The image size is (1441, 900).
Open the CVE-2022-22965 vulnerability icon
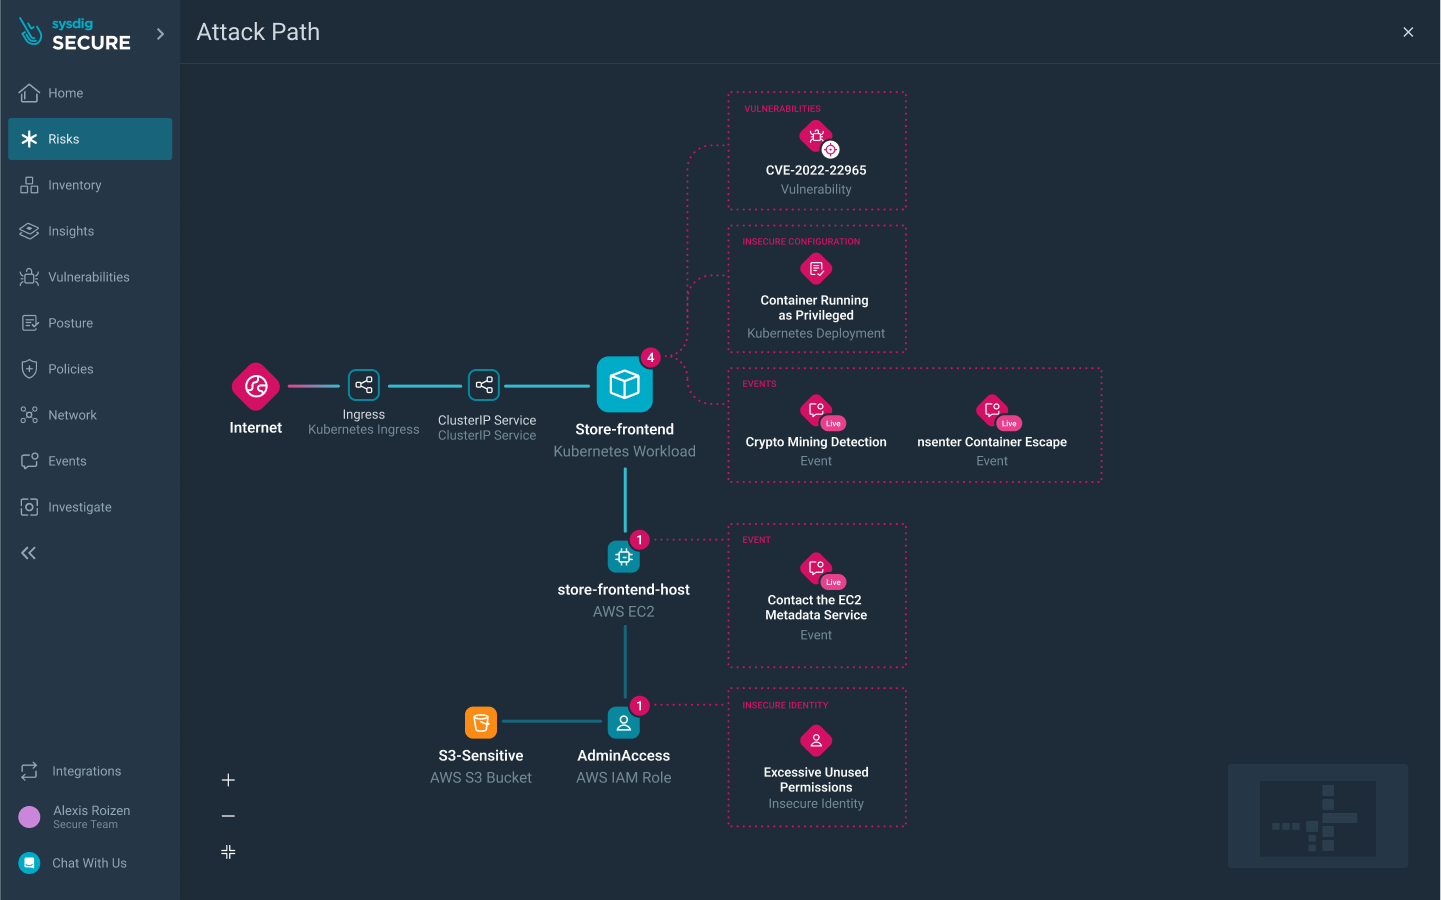[x=816, y=137]
